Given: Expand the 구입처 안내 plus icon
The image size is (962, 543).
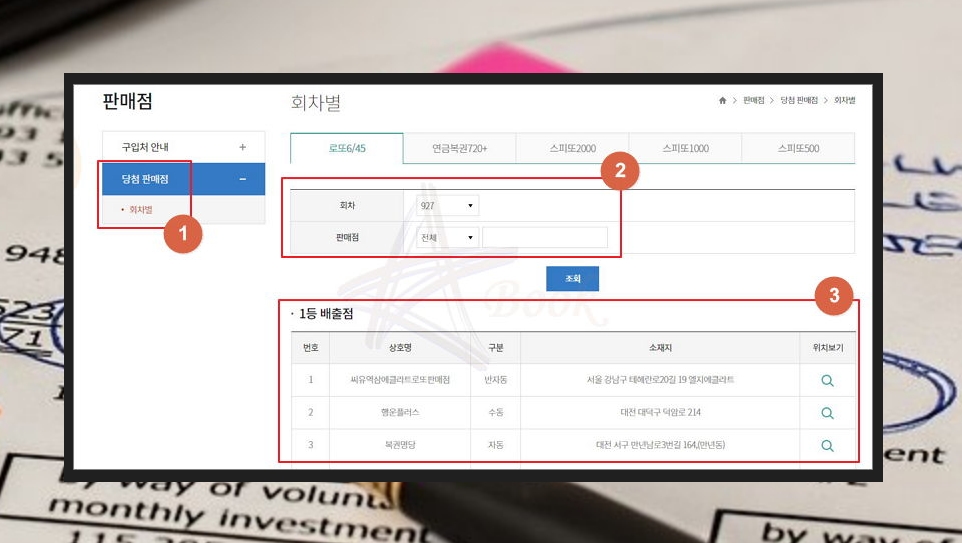Looking at the screenshot, I should pos(242,147).
